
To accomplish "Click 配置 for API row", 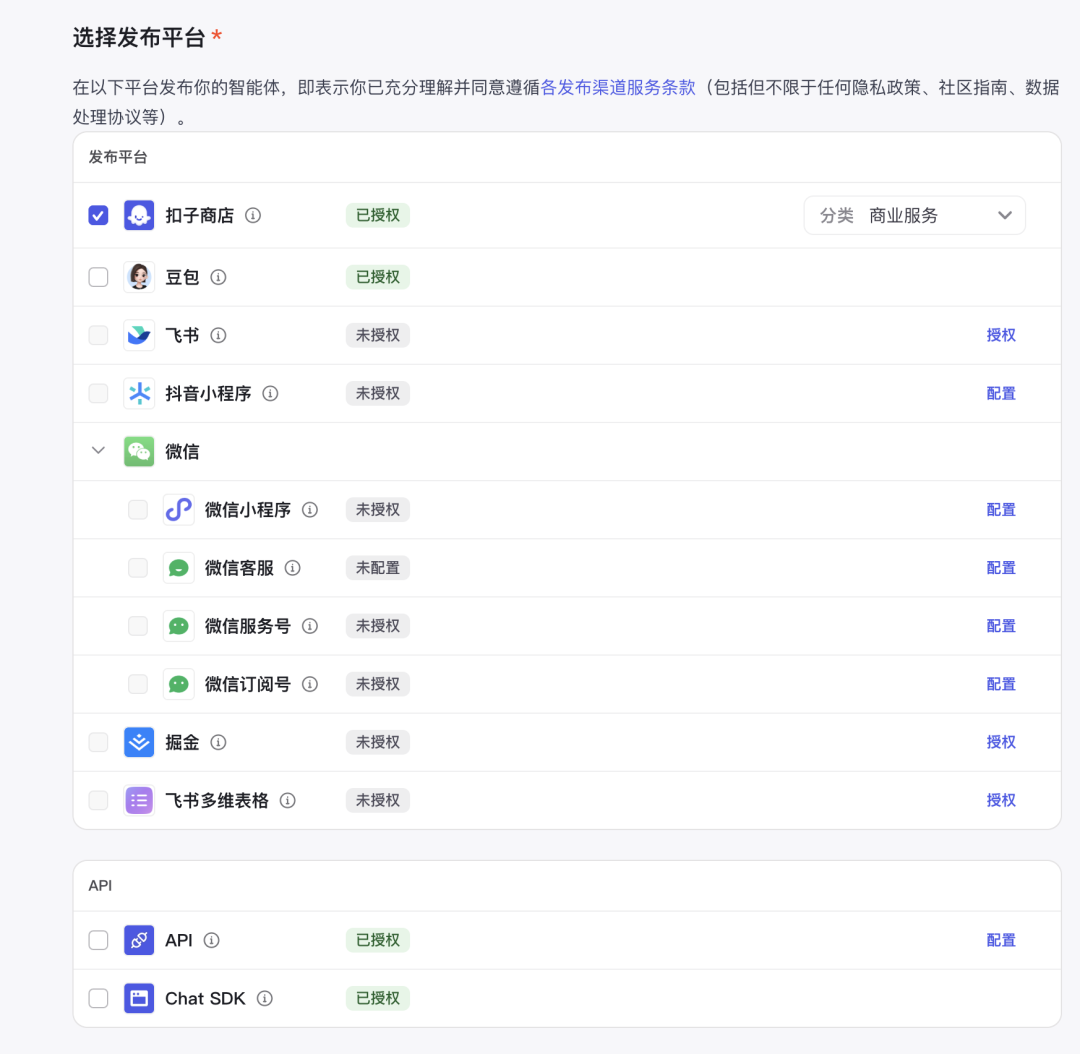I will coord(1001,940).
